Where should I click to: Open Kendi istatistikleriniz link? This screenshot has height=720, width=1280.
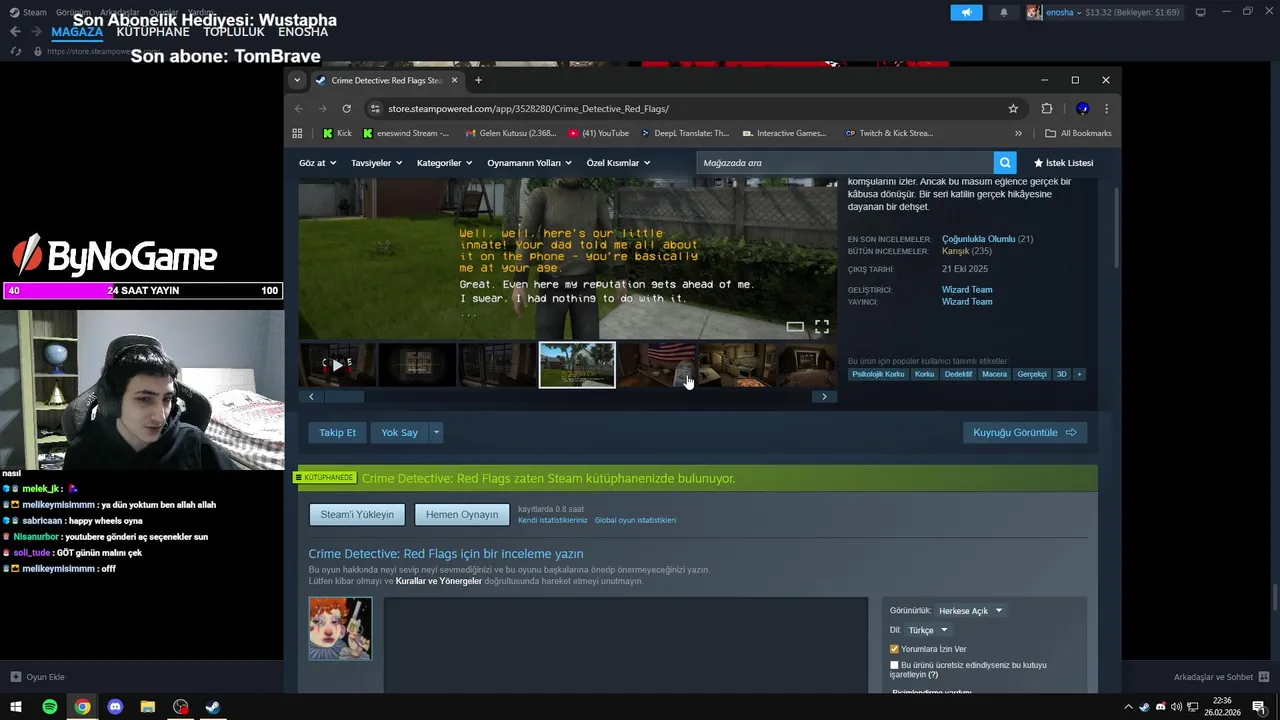[x=553, y=520]
